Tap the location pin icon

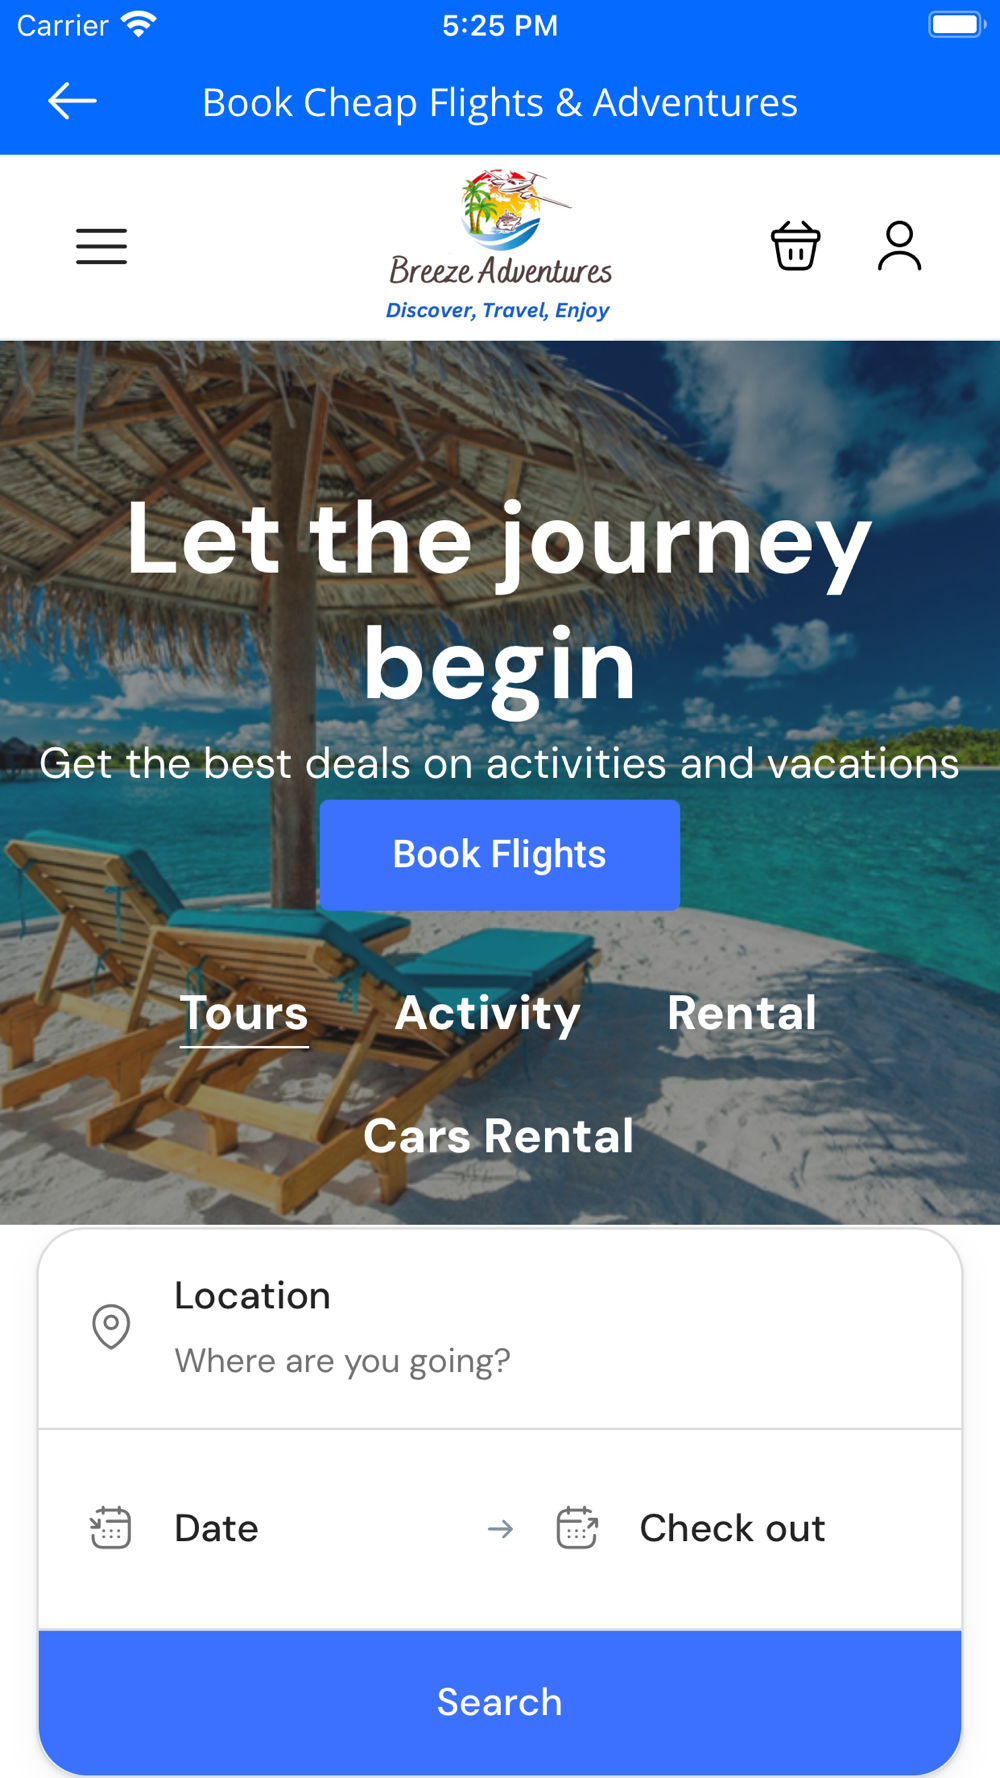(111, 1327)
